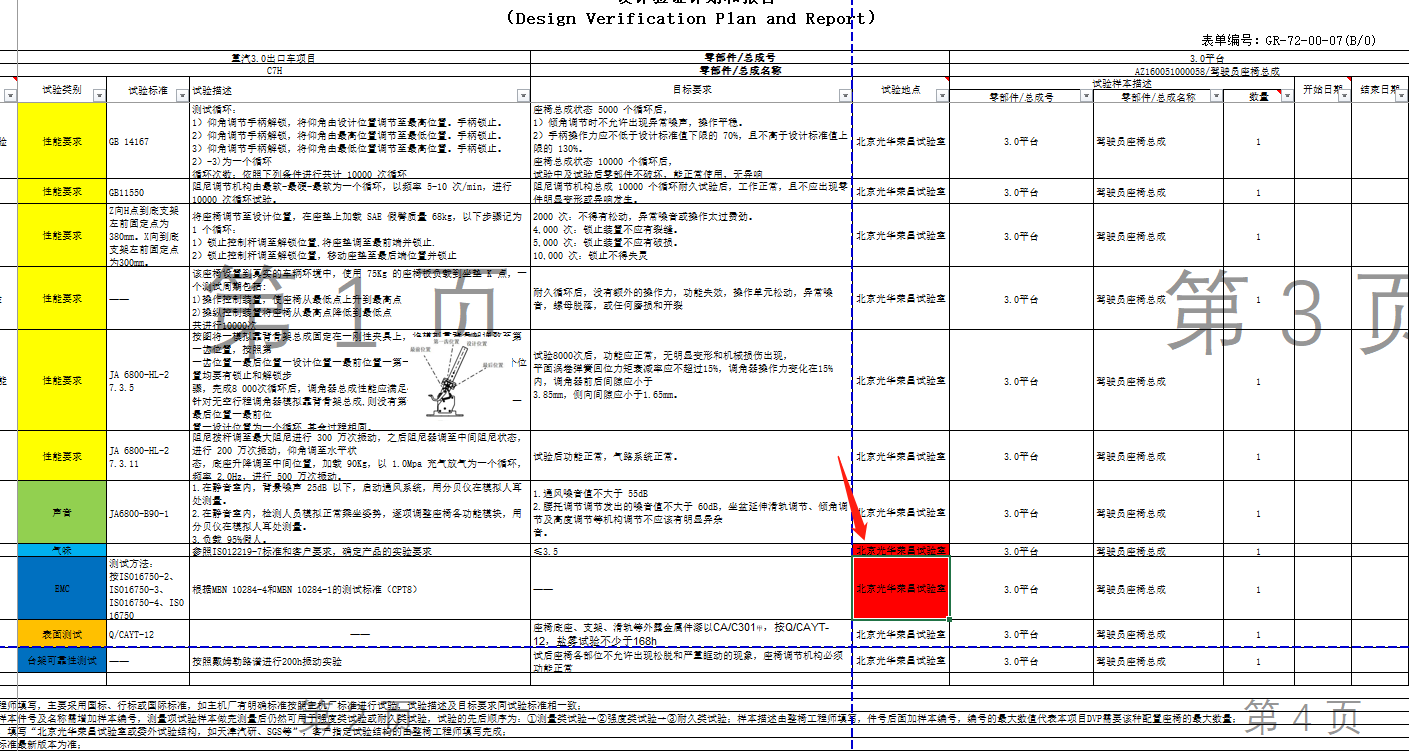Viewport: 1409px width, 751px height.
Task: Select the GB 14167 standard cell
Action: 148,142
